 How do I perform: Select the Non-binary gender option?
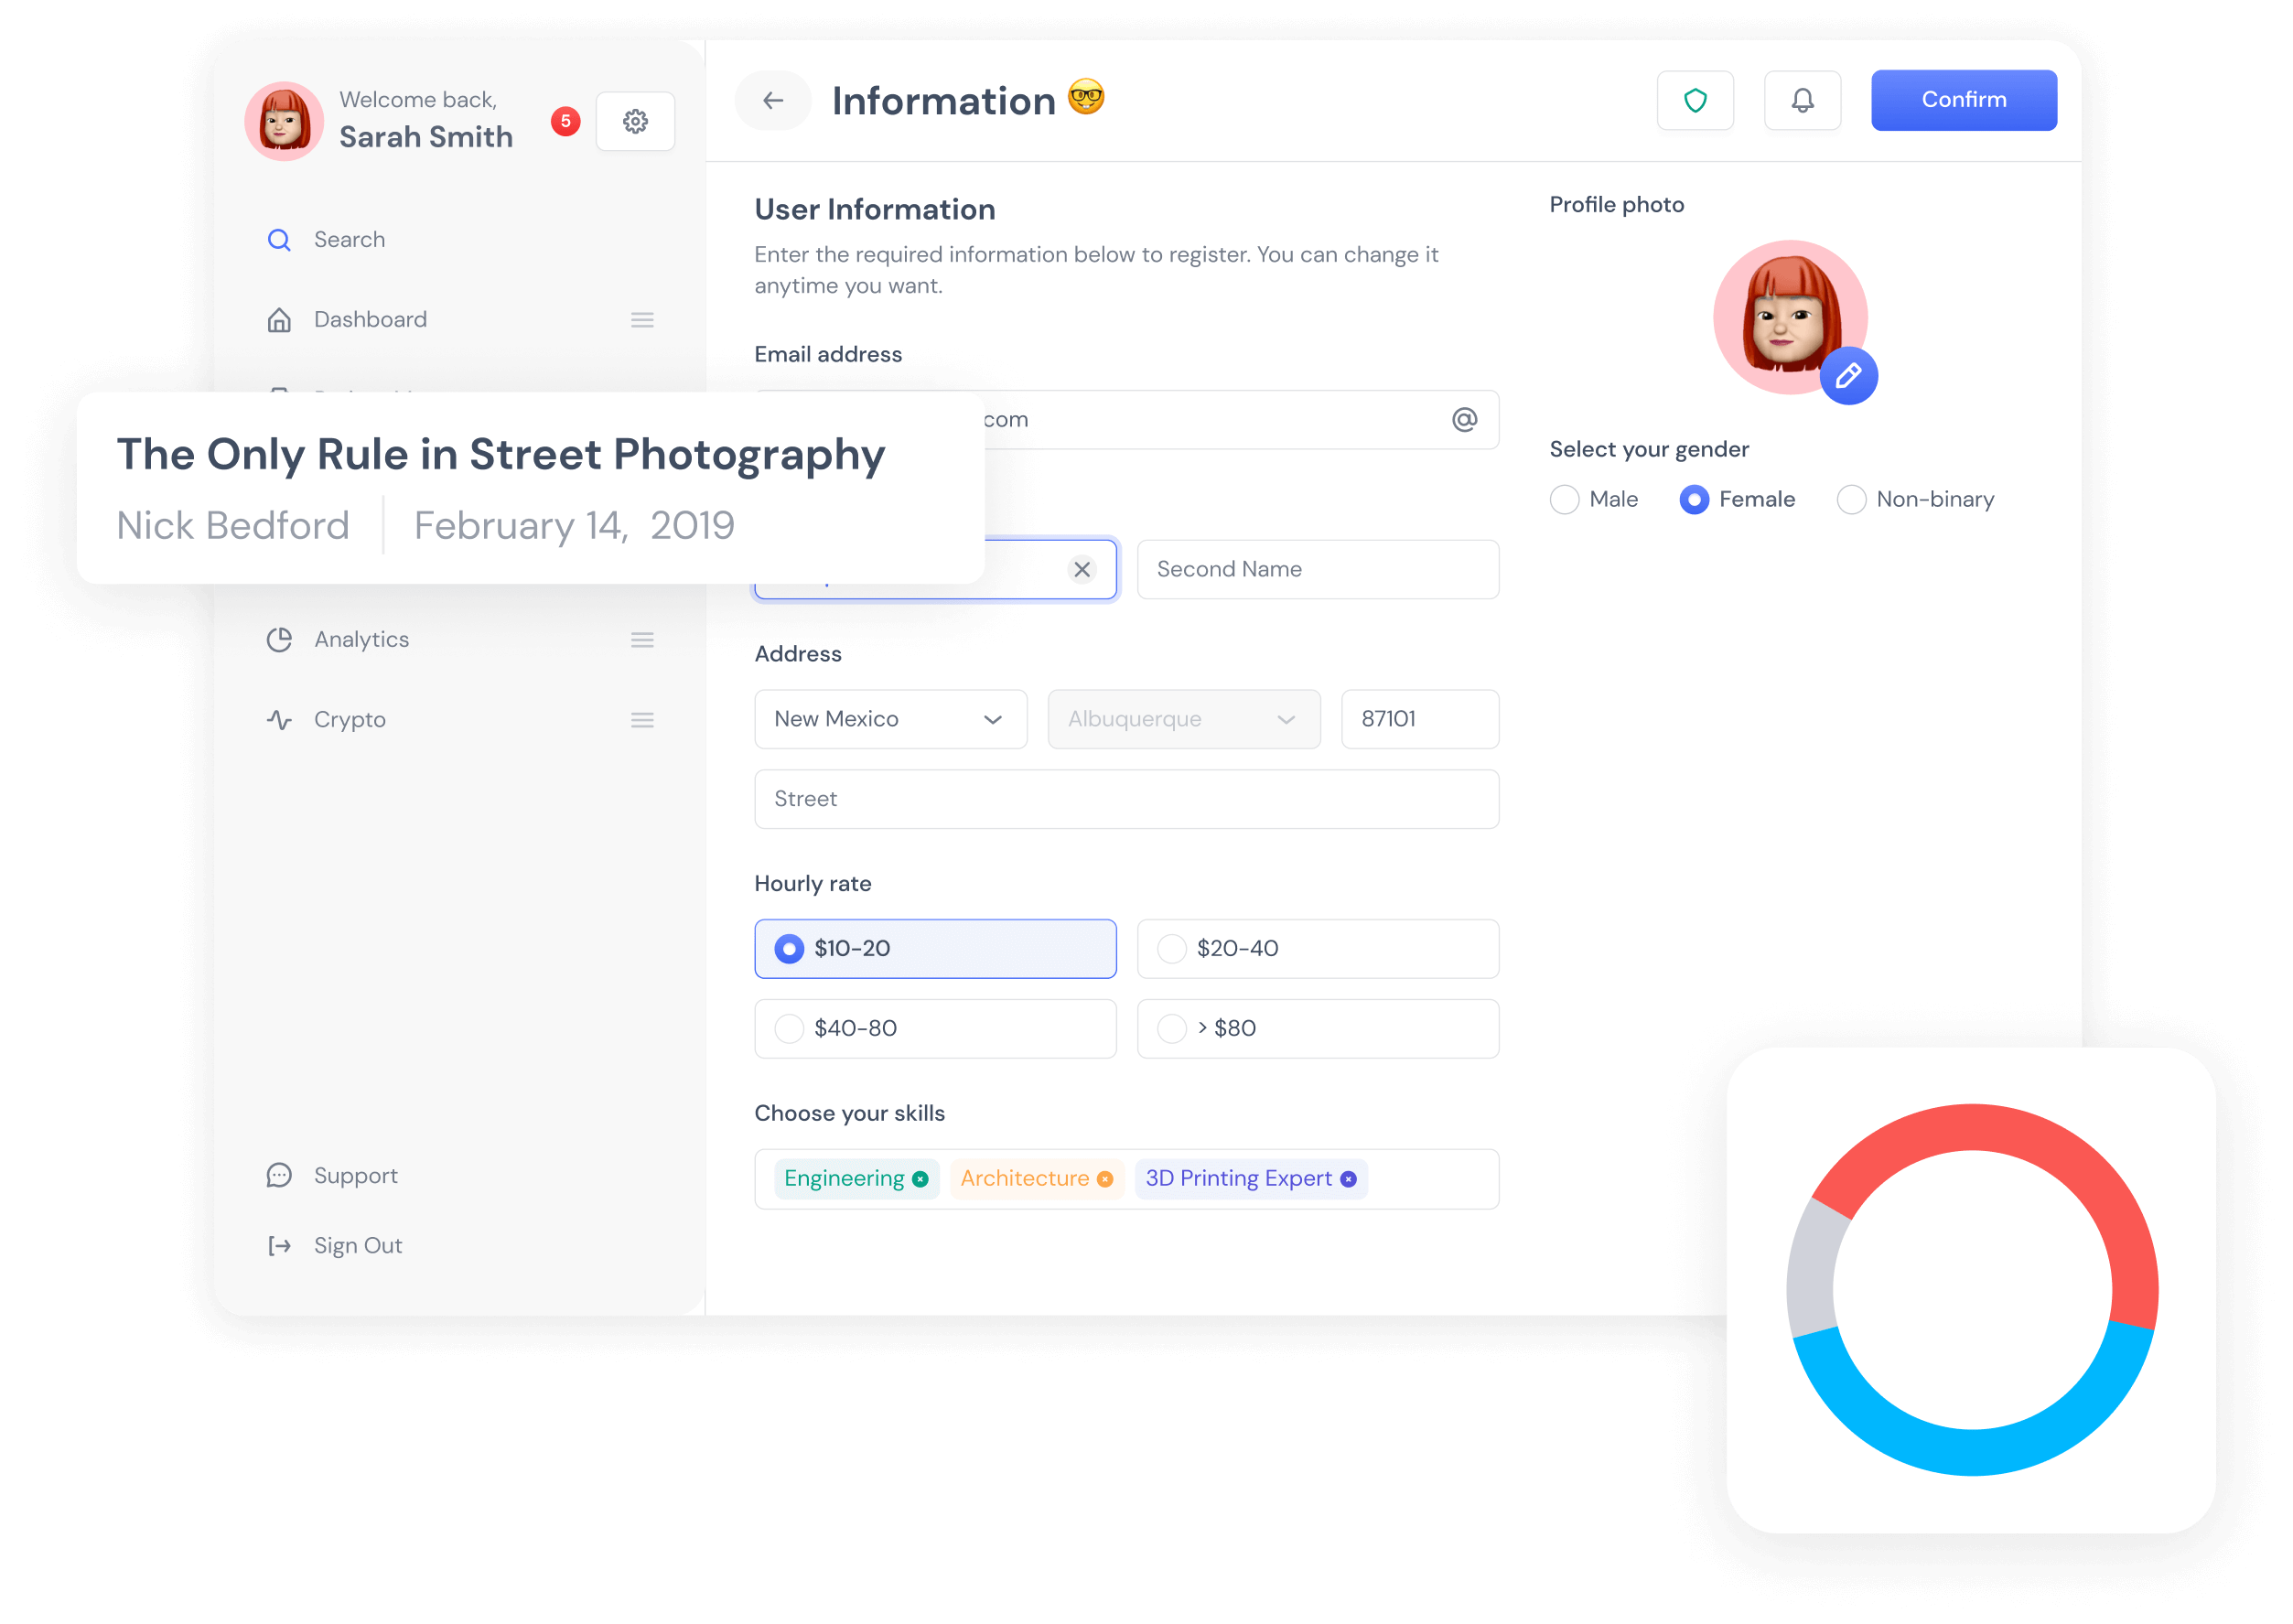1850,499
